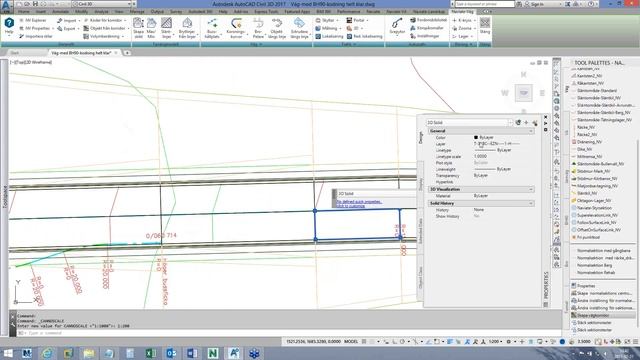
Task: Open the Home ribbon tab
Action: pos(24,12)
